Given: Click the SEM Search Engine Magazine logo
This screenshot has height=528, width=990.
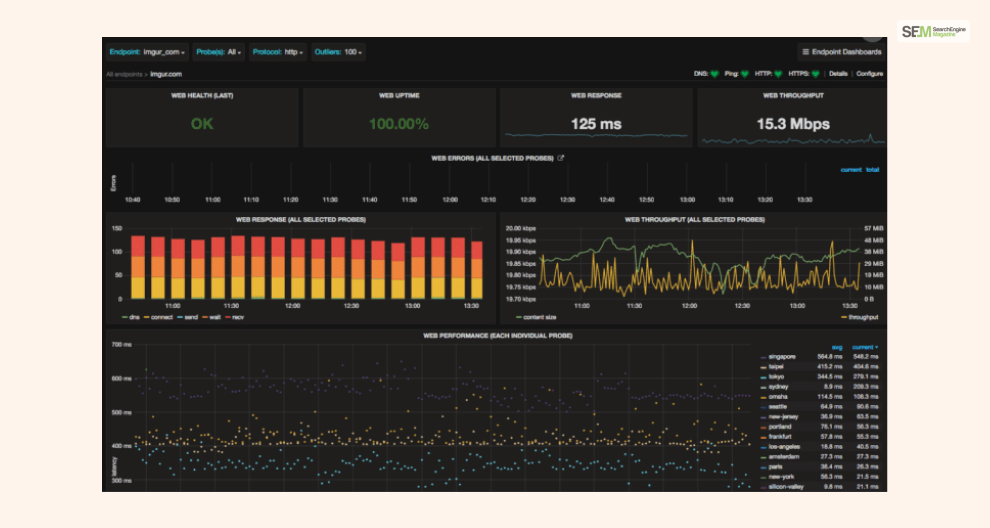Looking at the screenshot, I should click(933, 32).
